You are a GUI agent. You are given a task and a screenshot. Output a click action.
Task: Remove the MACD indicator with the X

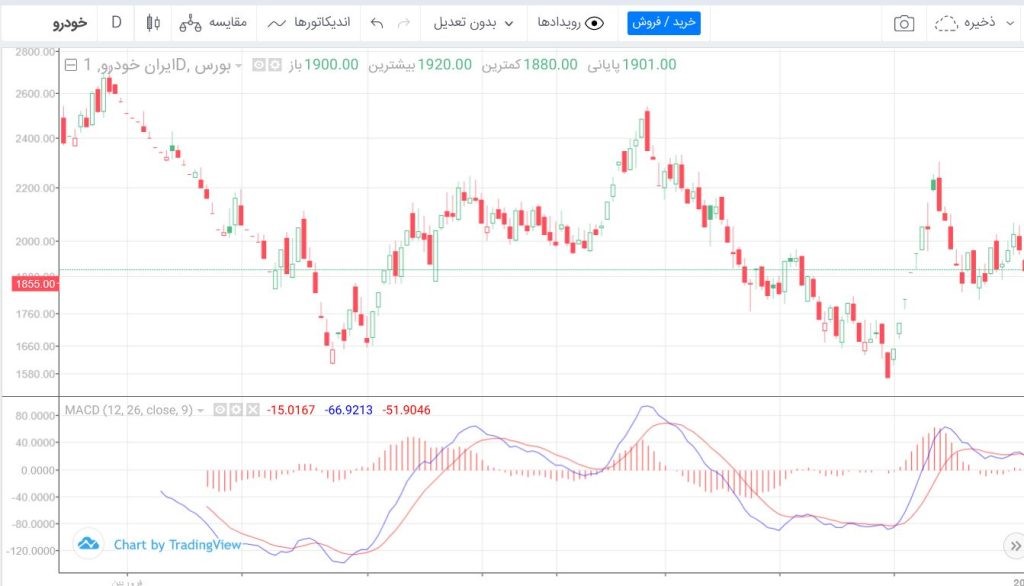(251, 410)
